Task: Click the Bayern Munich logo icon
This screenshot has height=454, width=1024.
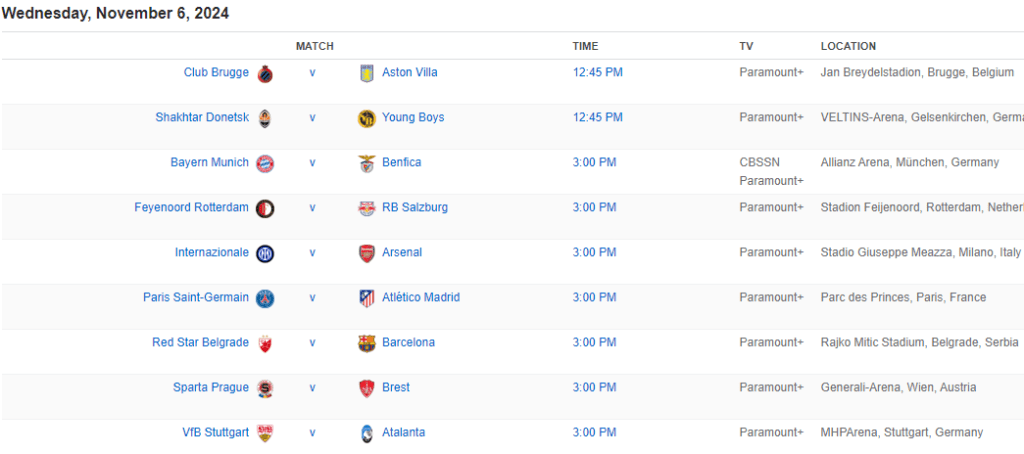Action: [265, 163]
